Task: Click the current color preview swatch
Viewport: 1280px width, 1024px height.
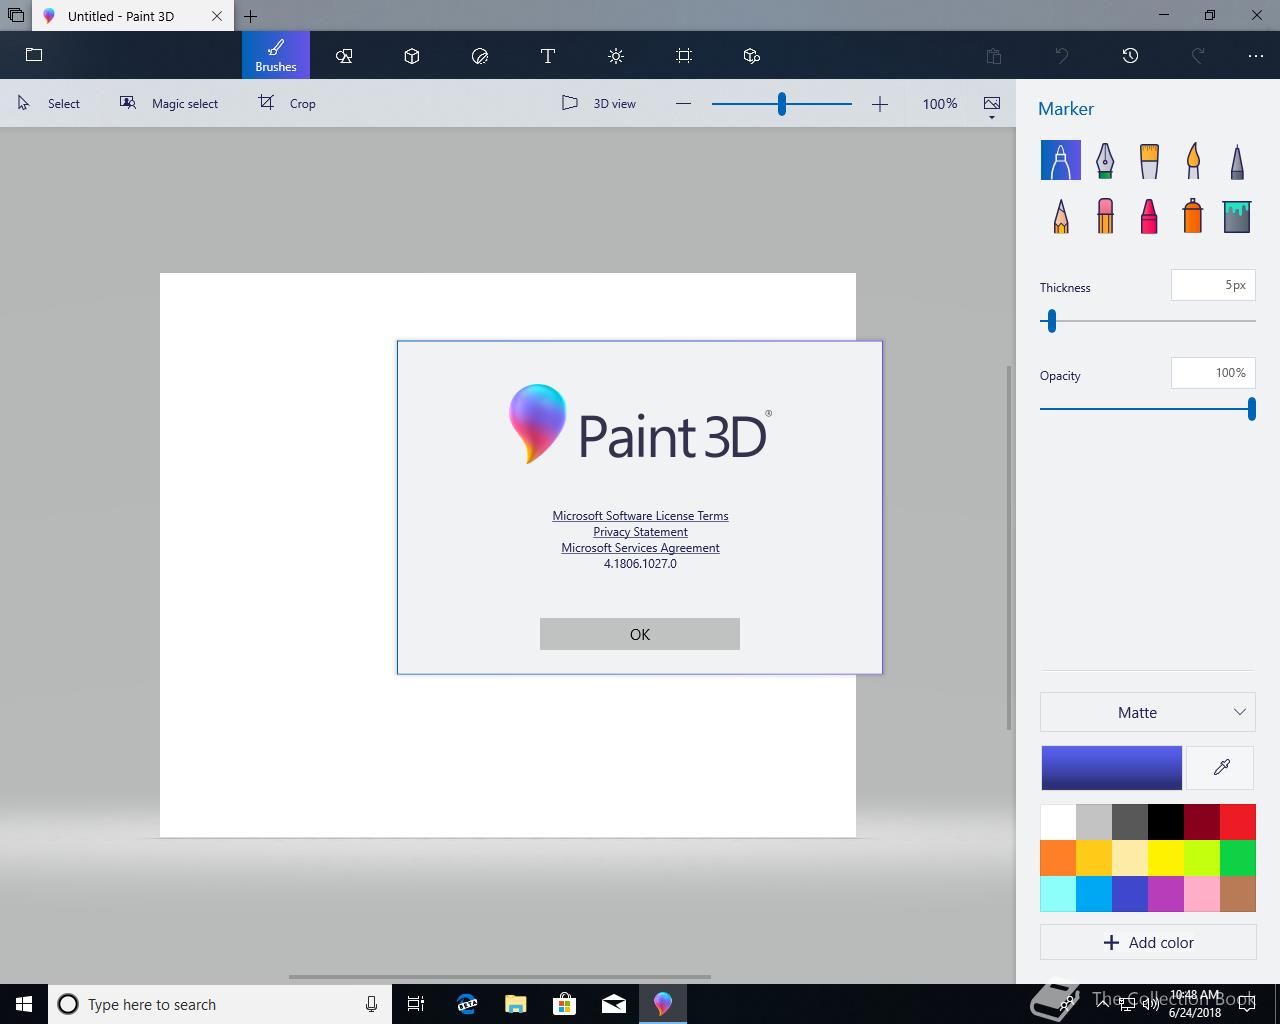Action: (x=1111, y=768)
